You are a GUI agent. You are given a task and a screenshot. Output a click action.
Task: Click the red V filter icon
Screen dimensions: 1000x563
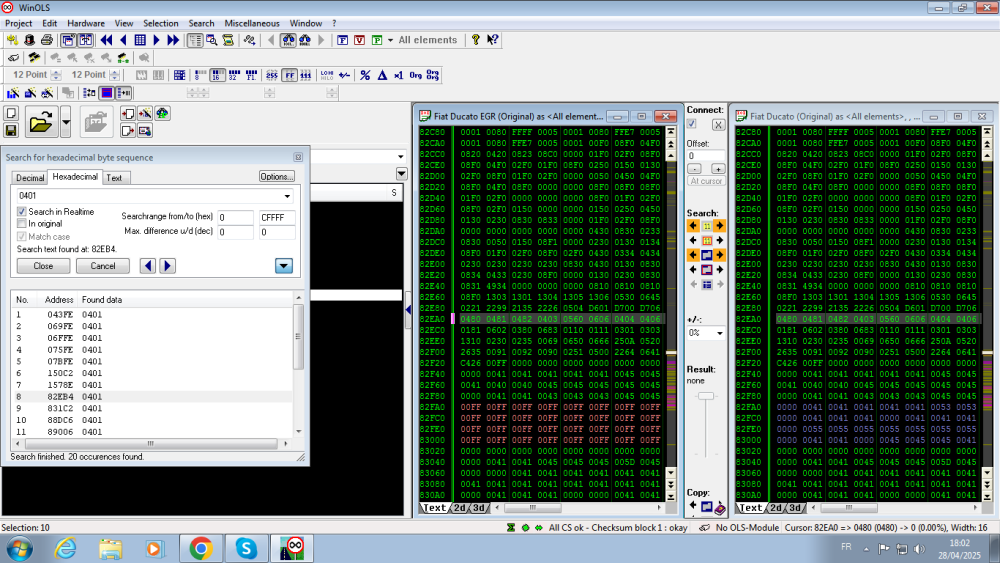359,40
